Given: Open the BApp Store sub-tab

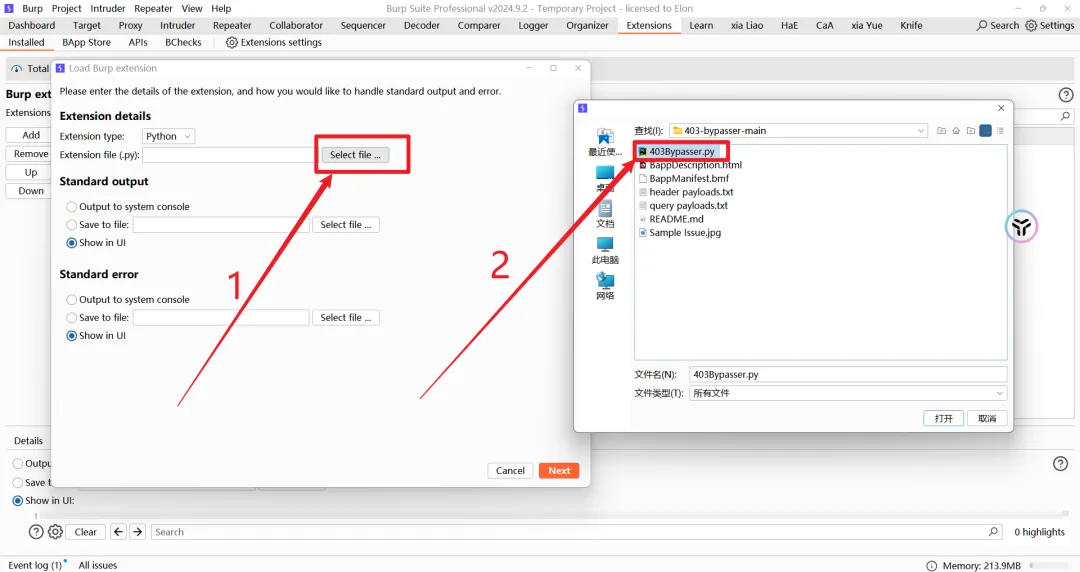Looking at the screenshot, I should point(86,43).
